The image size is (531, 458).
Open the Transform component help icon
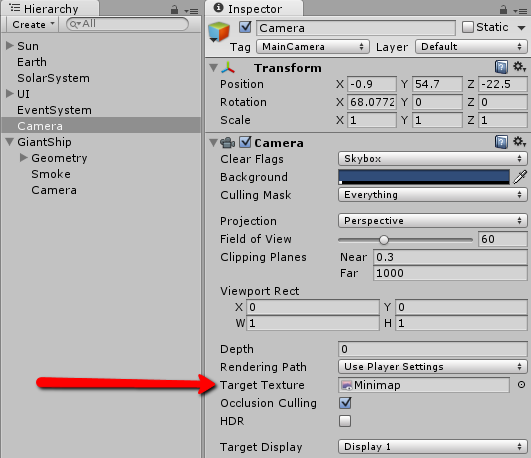tap(501, 67)
